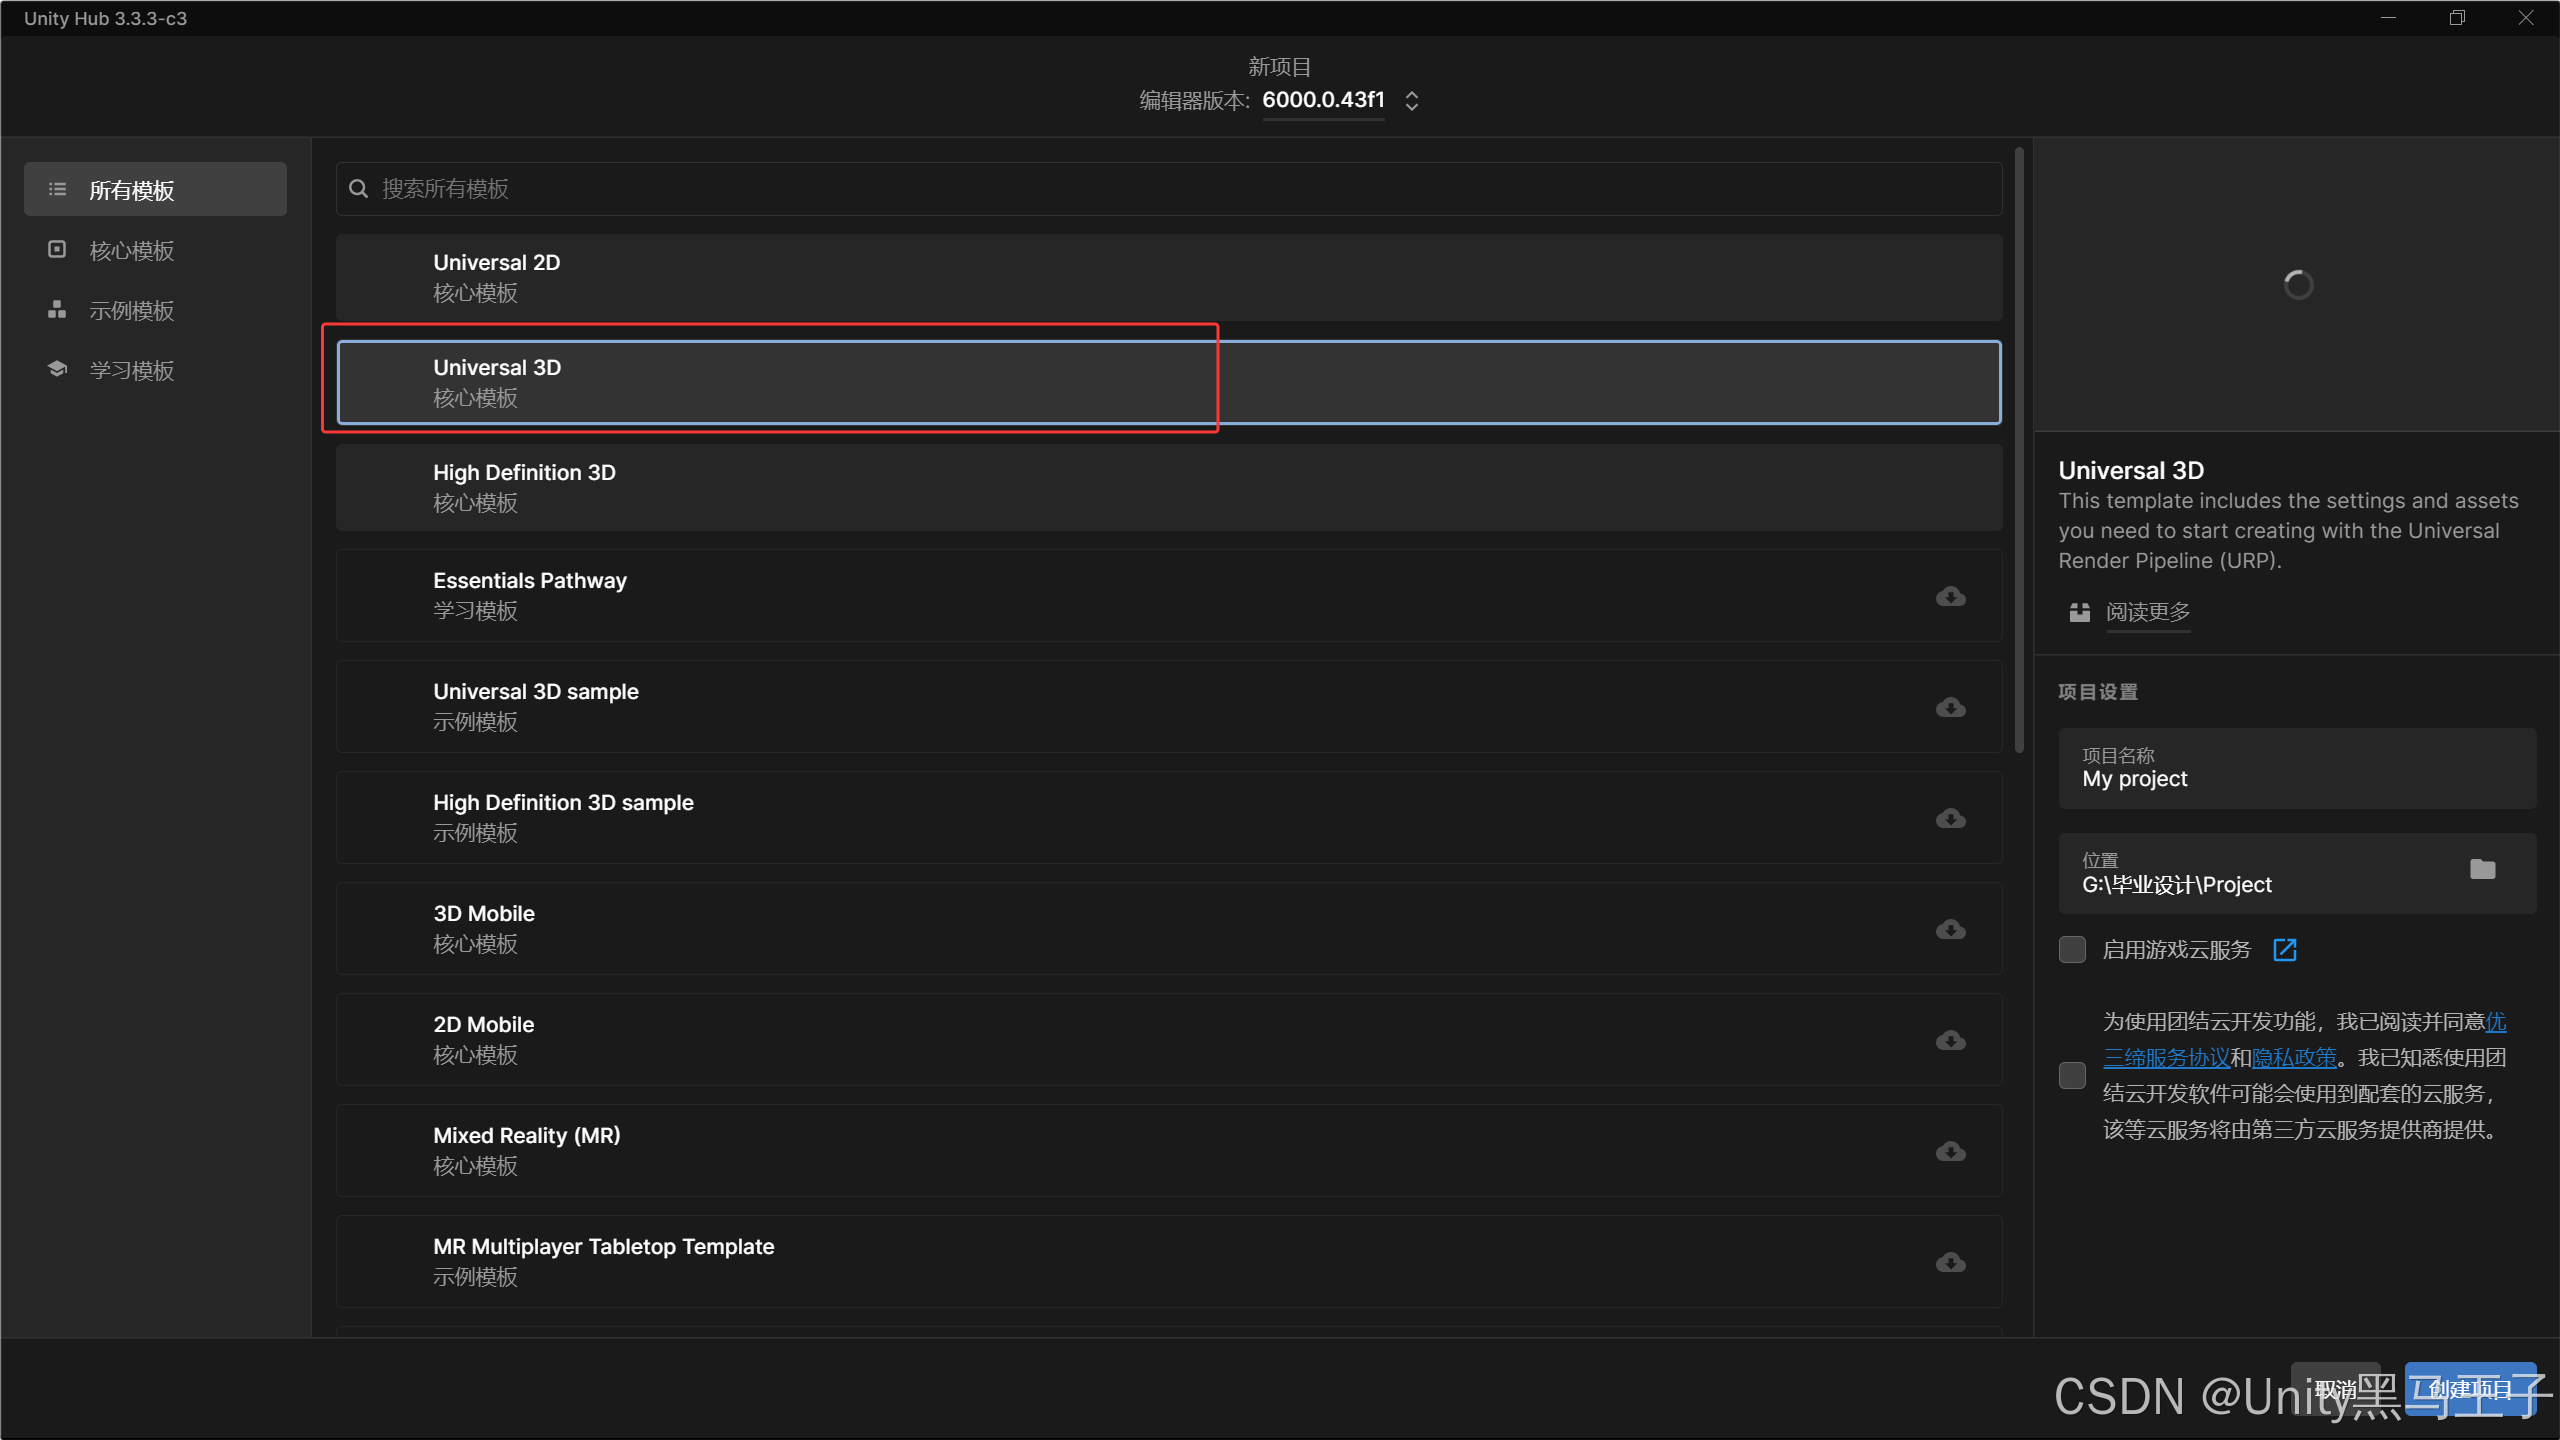Click download icon for 3D Mobile template
2560x1440 pixels.
1950,930
